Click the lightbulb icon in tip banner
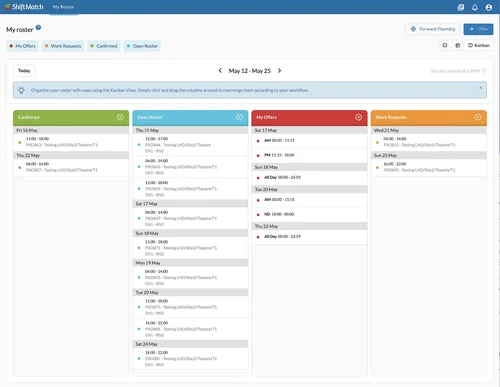 coord(21,90)
